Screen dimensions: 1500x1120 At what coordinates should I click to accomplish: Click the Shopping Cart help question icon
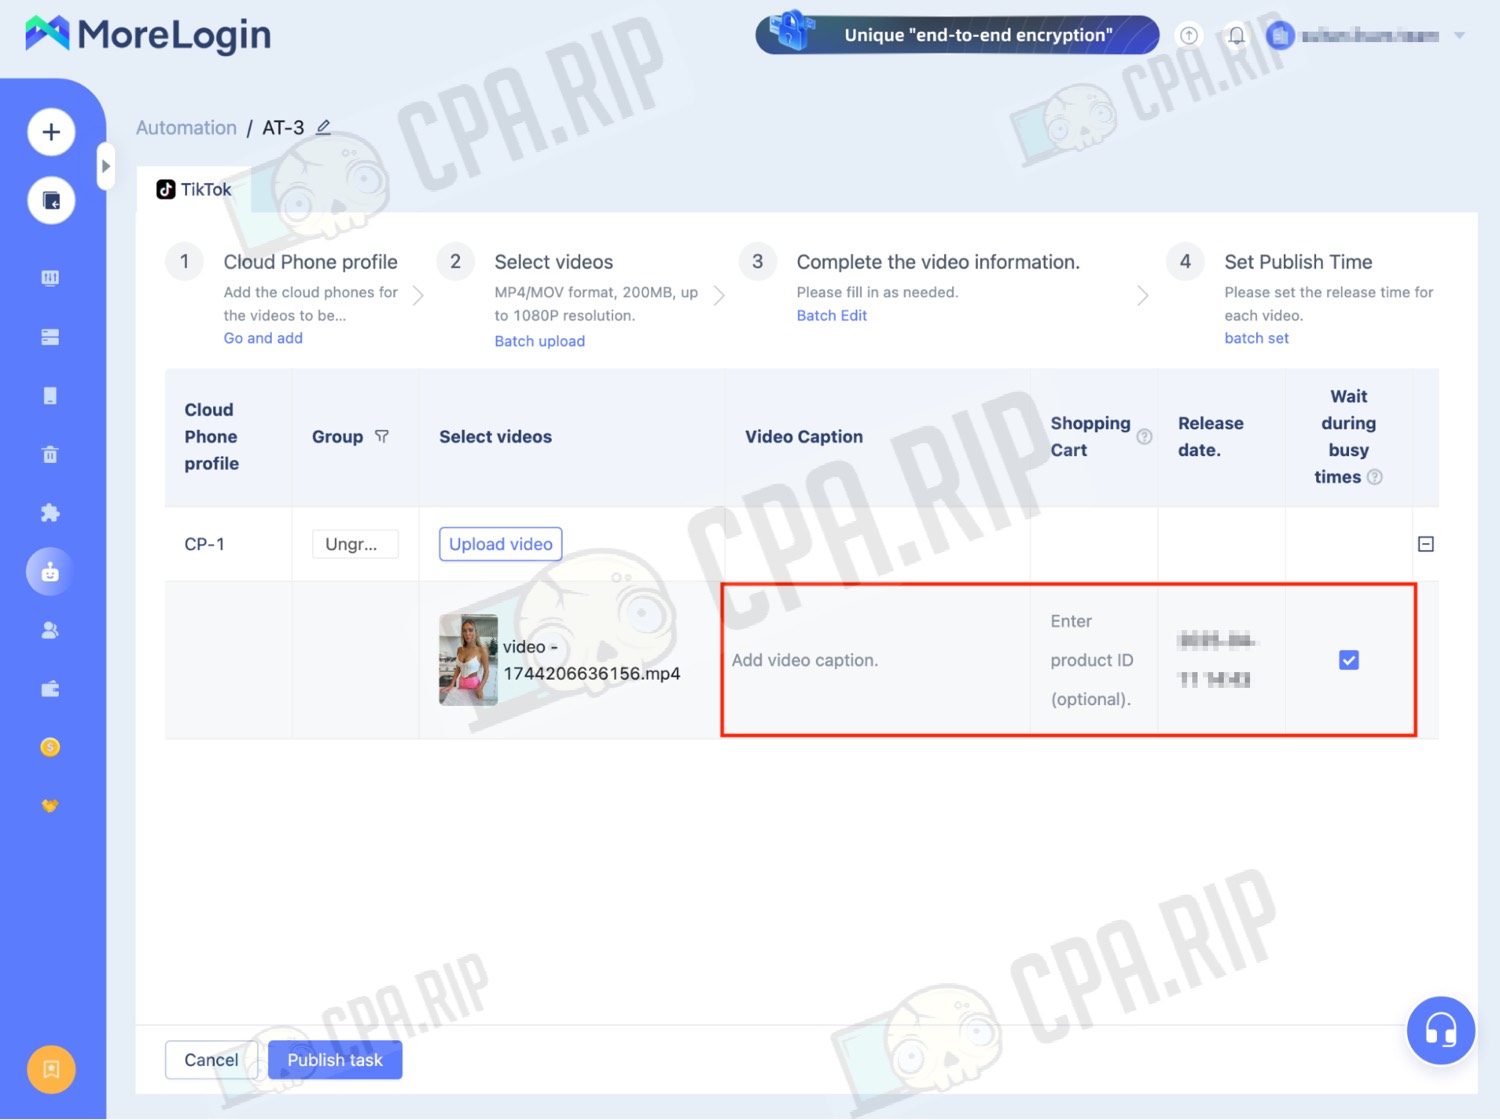tap(1144, 436)
